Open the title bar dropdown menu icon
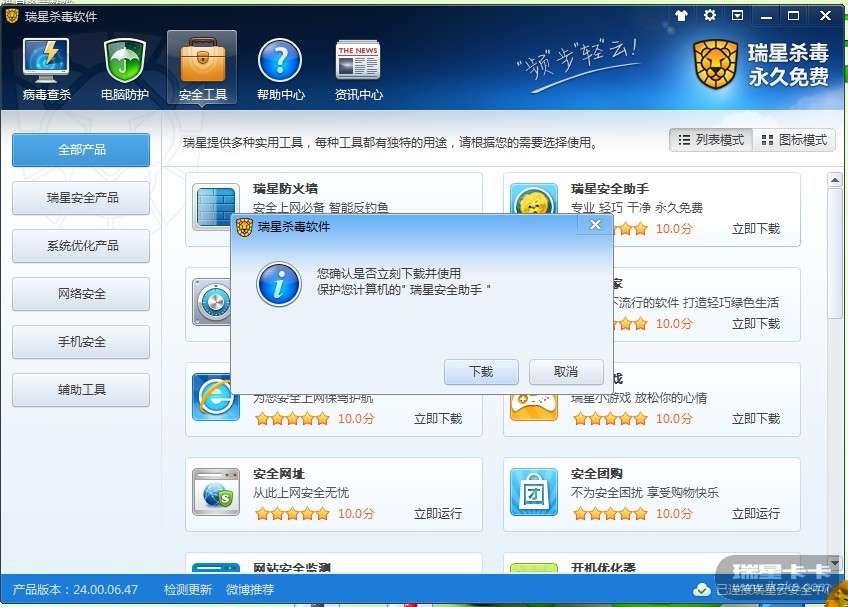 [737, 15]
